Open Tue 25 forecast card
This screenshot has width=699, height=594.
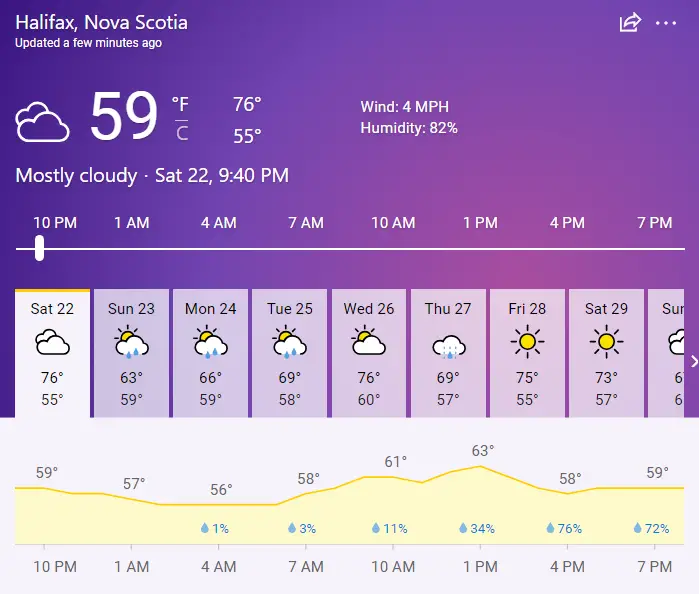[x=290, y=353]
